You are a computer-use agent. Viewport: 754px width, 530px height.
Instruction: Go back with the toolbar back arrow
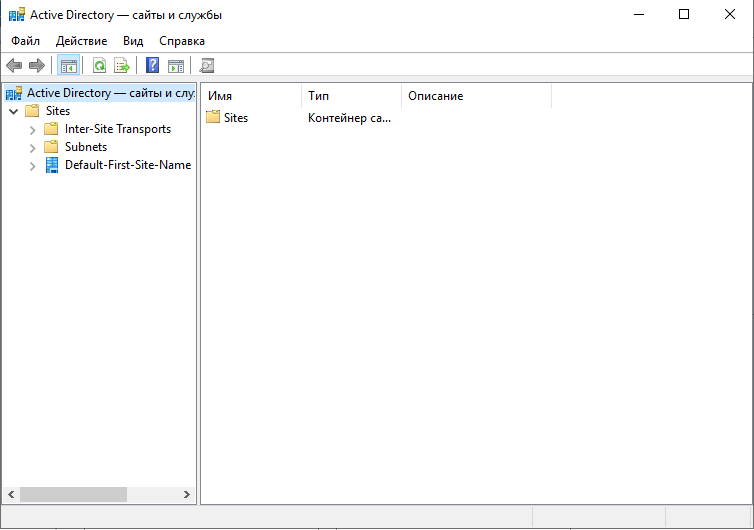14,65
